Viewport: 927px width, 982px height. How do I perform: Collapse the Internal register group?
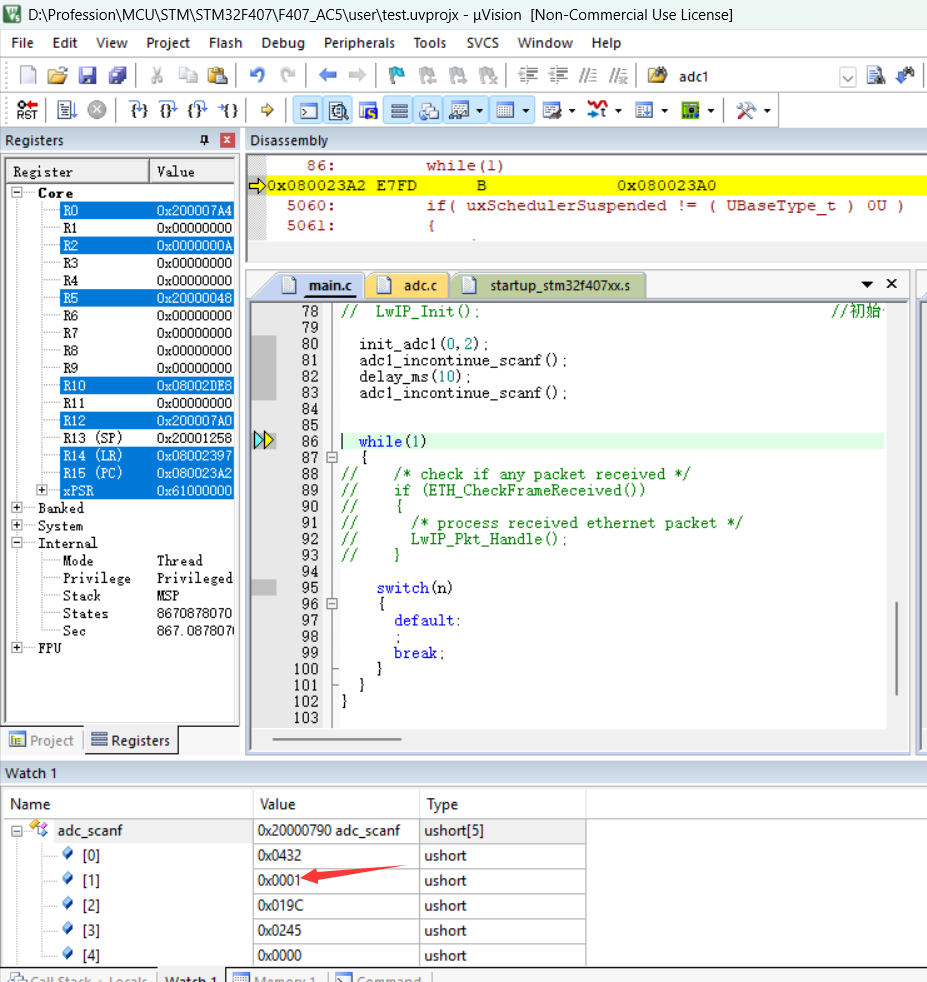[x=17, y=542]
